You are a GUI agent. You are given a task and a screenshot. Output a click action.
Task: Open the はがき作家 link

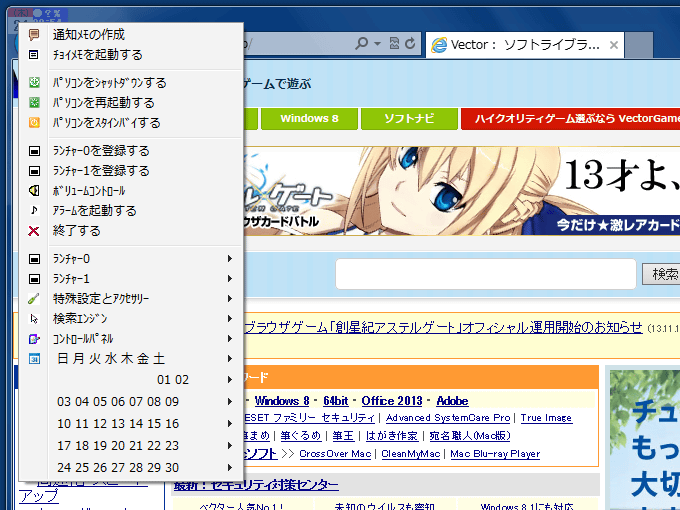pyautogui.click(x=392, y=436)
